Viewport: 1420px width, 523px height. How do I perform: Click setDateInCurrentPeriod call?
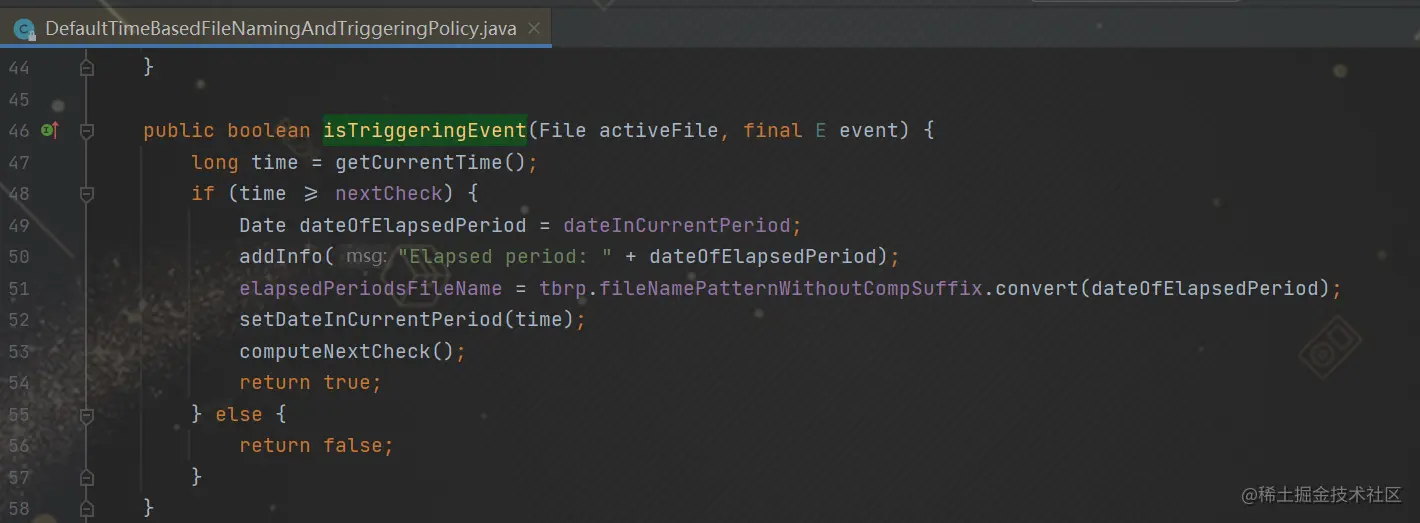click(371, 320)
